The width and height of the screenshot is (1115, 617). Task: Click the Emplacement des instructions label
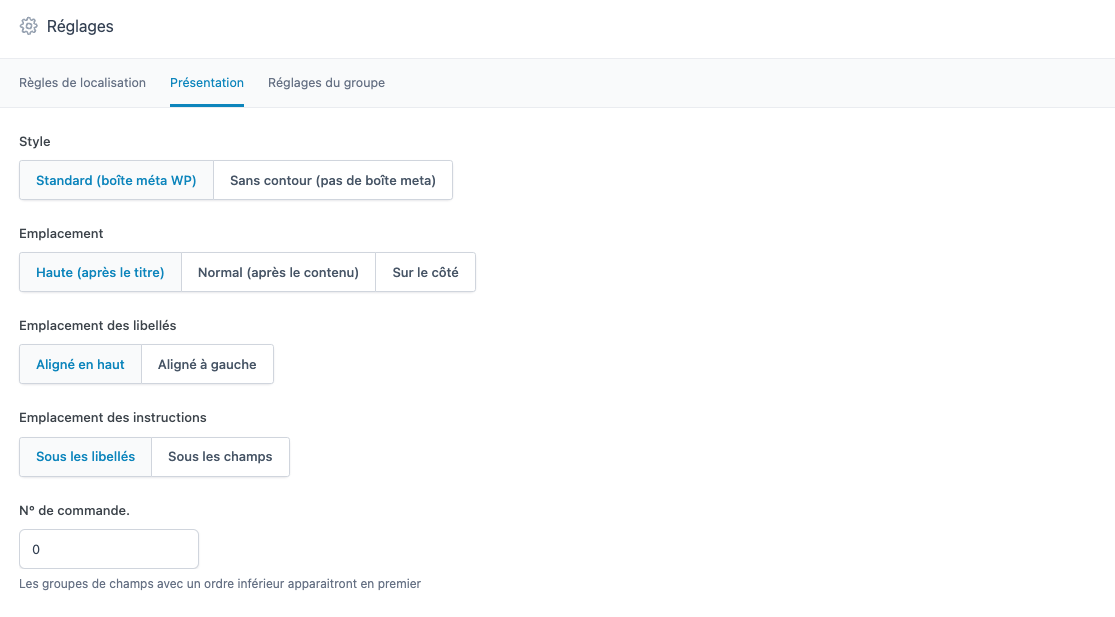113,418
